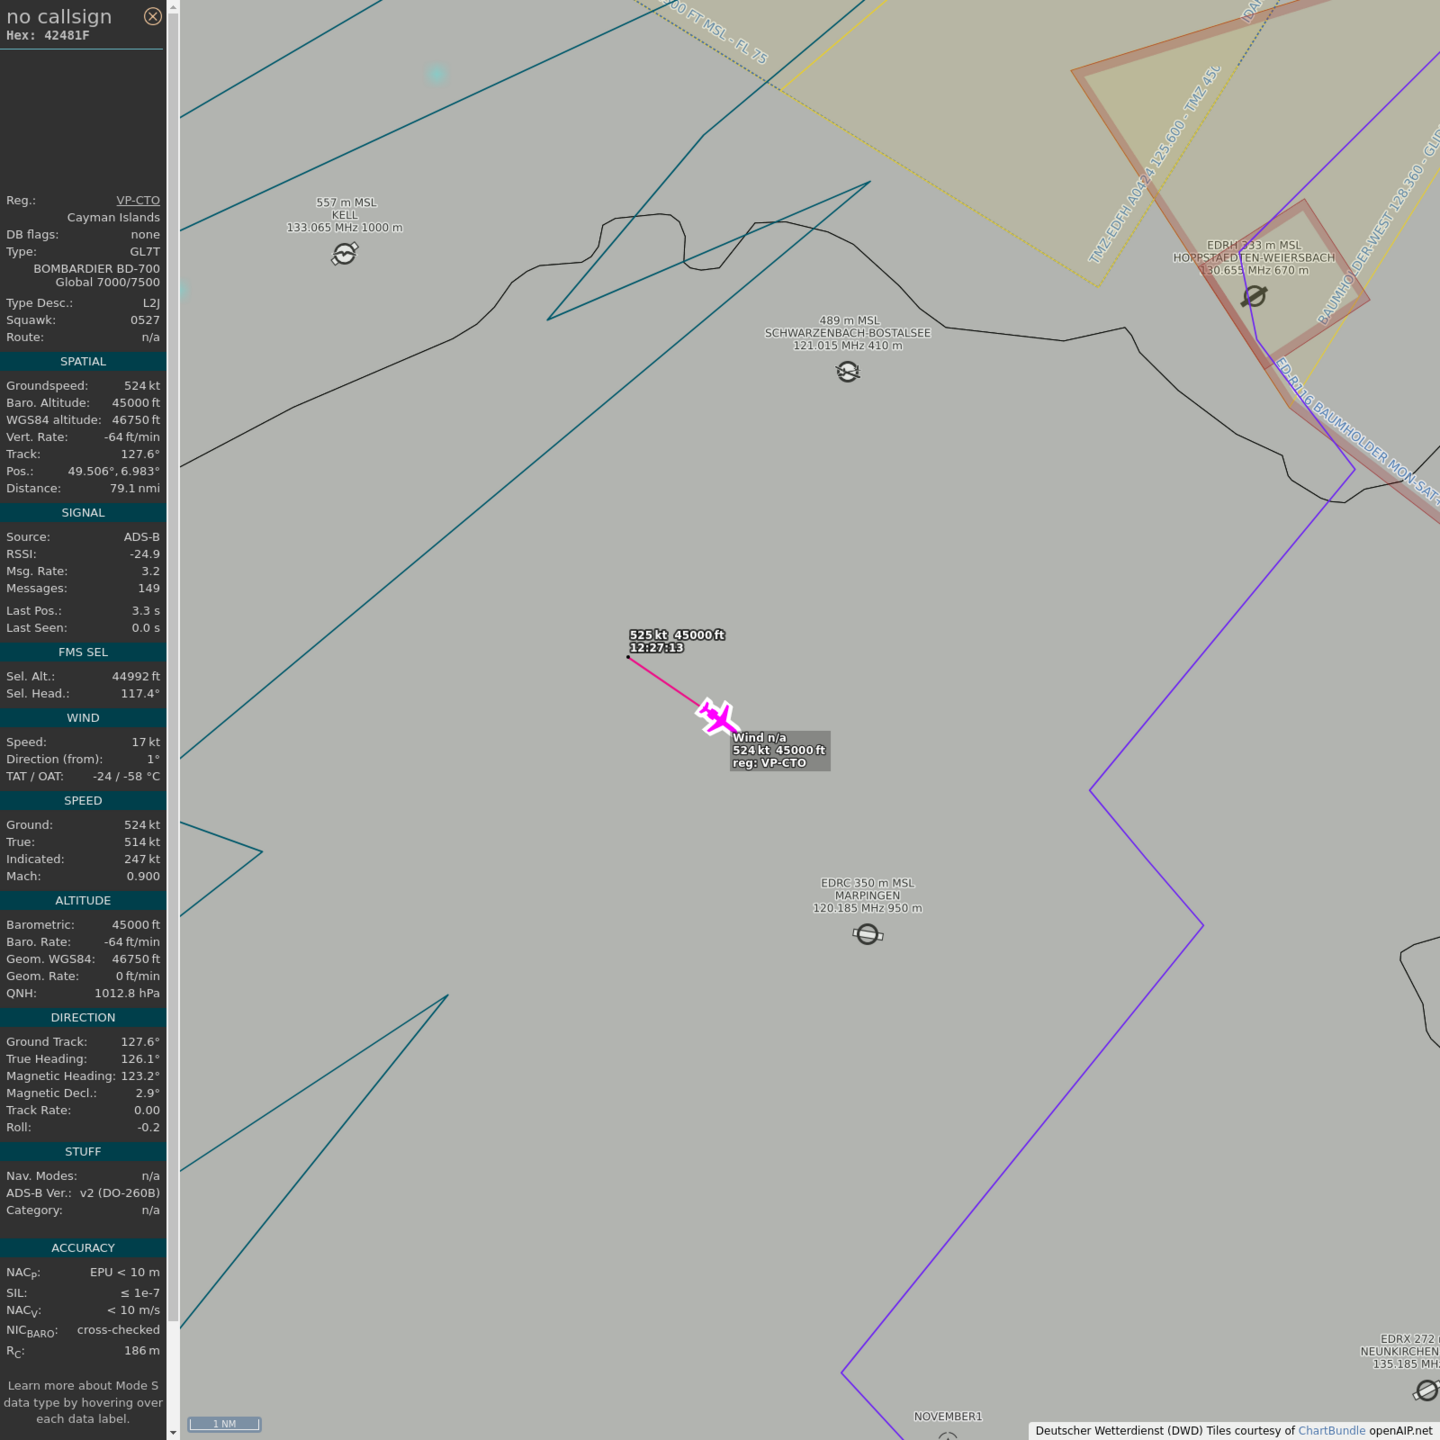Click the ACCURACY section header
The width and height of the screenshot is (1440, 1440).
83,1248
